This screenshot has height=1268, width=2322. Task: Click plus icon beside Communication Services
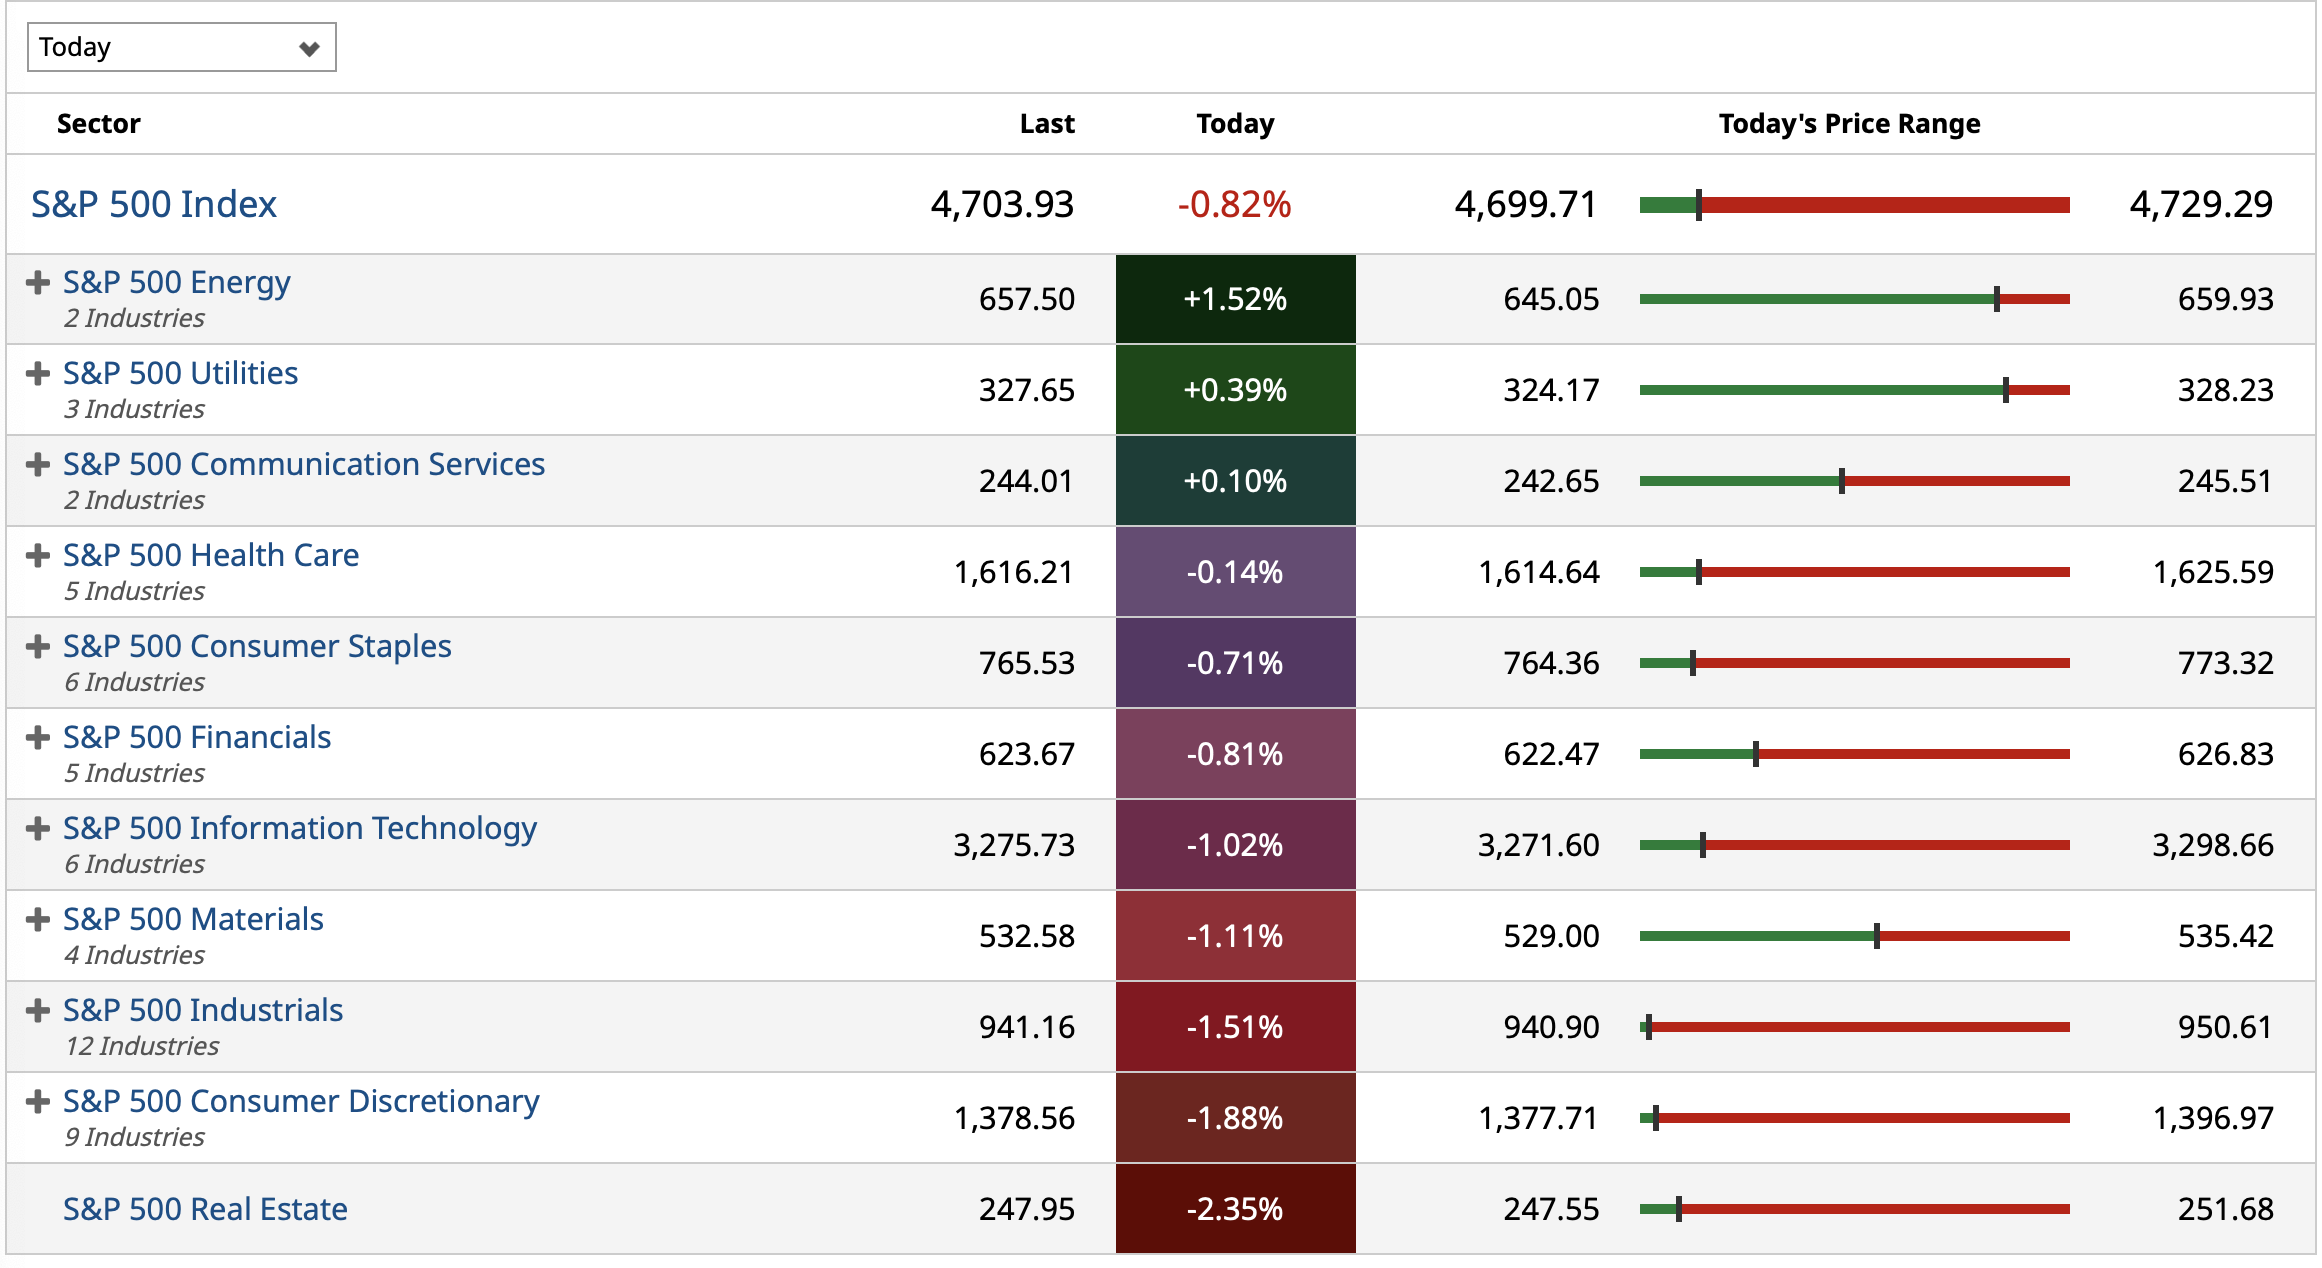point(38,465)
